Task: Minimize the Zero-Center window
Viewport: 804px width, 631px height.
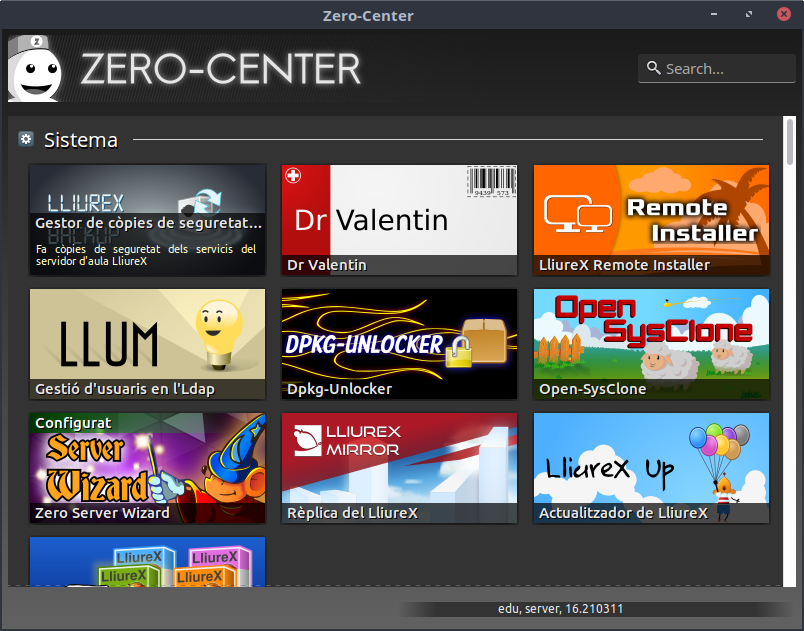Action: (714, 14)
